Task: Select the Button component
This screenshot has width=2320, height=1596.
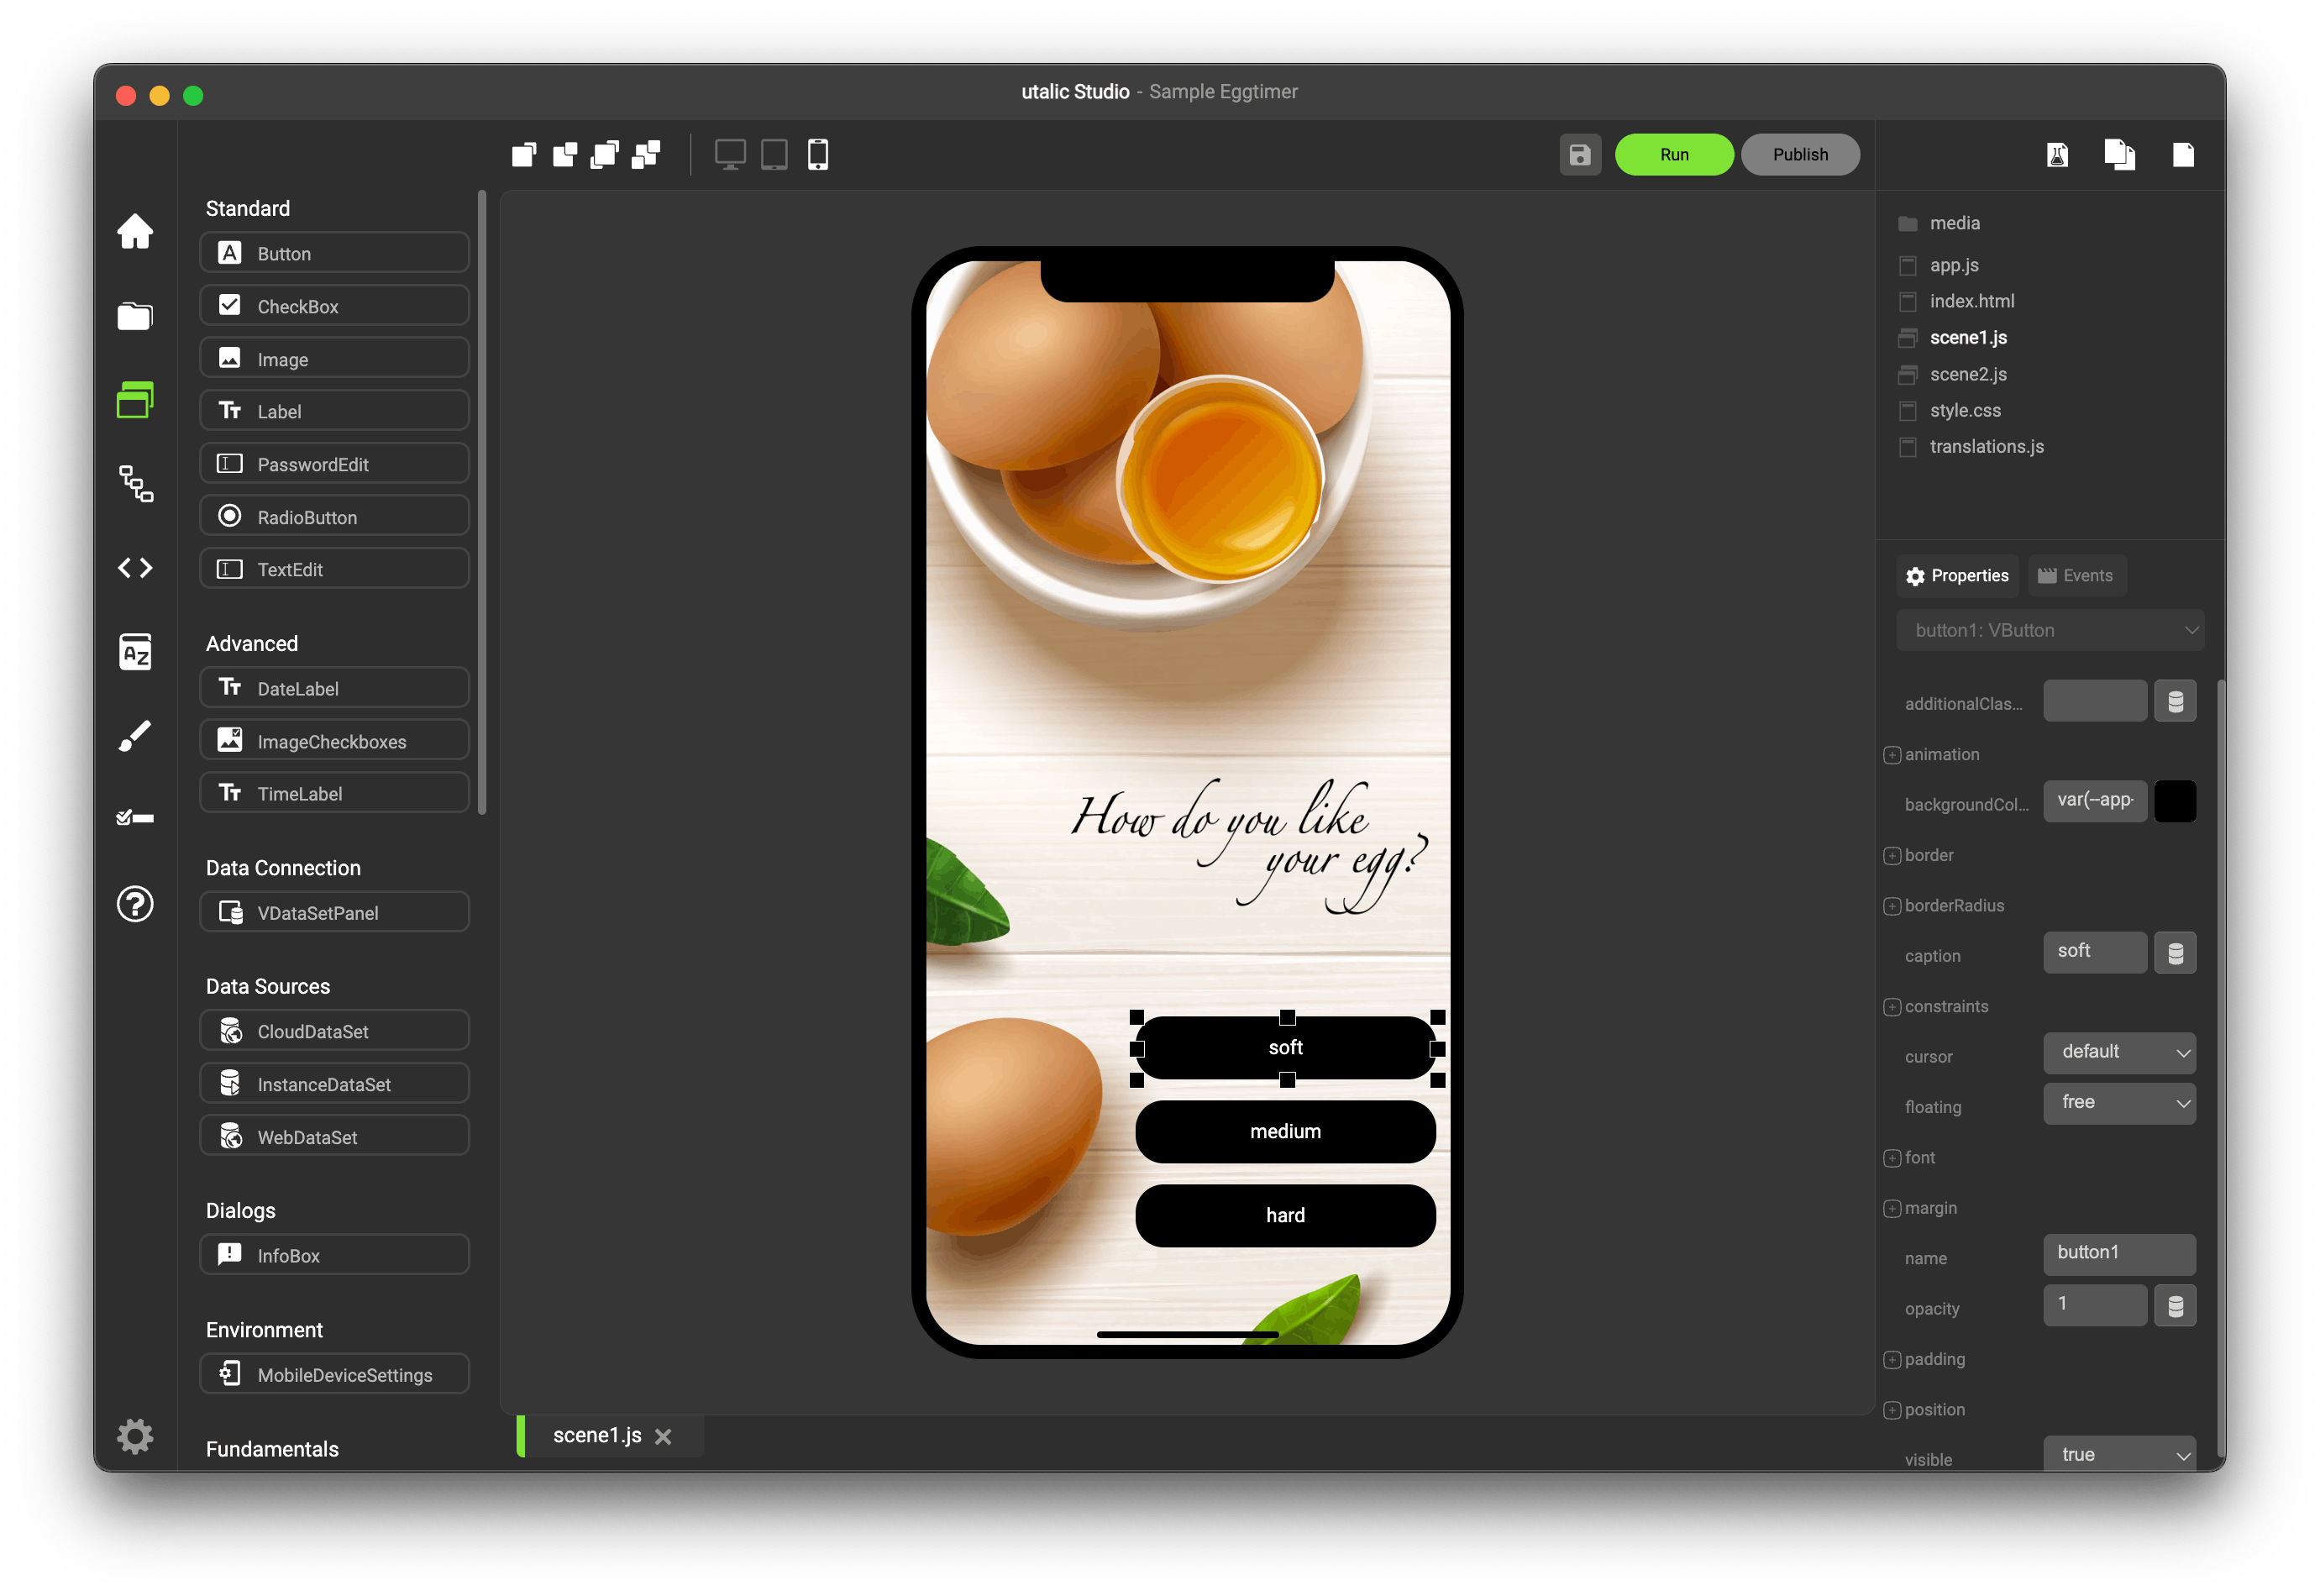Action: (334, 253)
